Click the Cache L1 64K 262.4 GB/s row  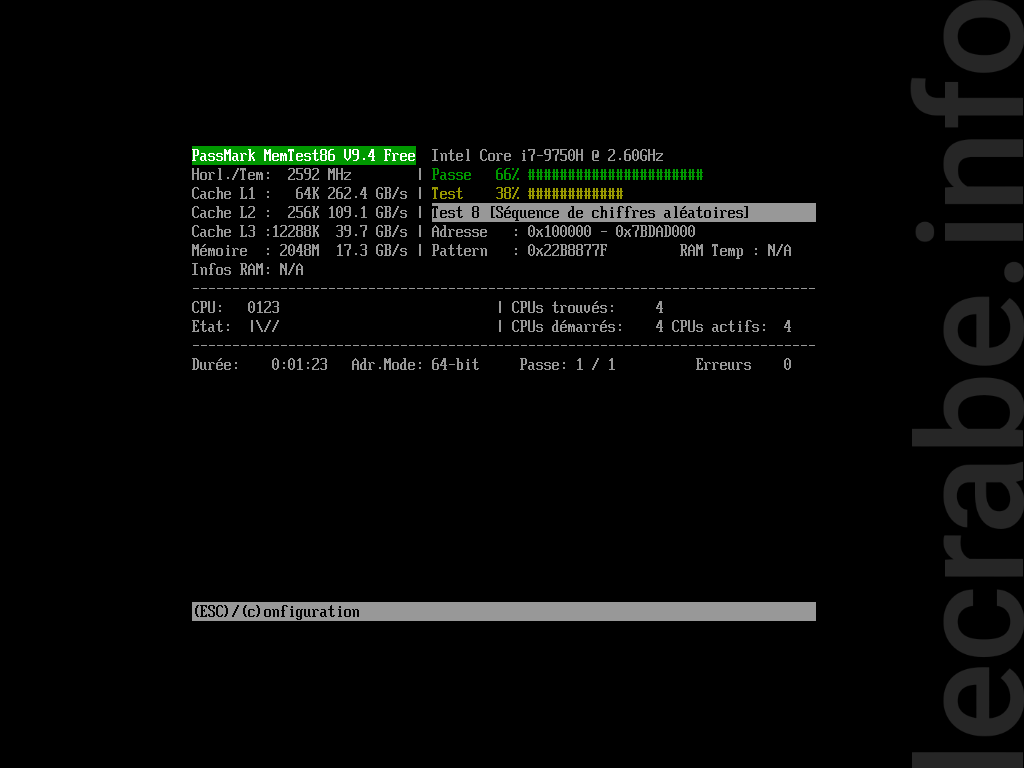pyautogui.click(x=299, y=193)
